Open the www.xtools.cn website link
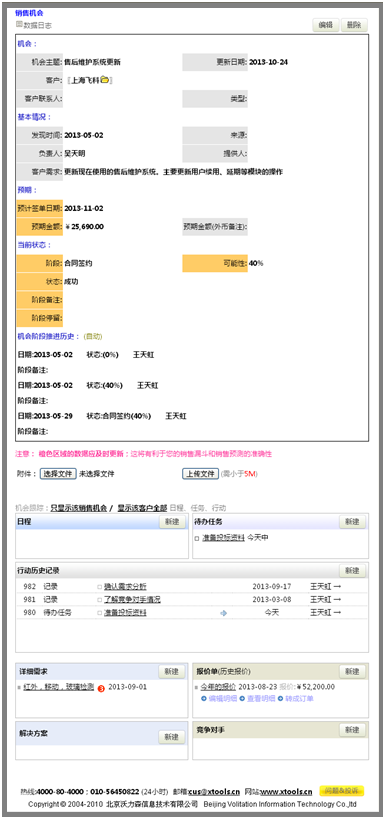 (x=286, y=791)
